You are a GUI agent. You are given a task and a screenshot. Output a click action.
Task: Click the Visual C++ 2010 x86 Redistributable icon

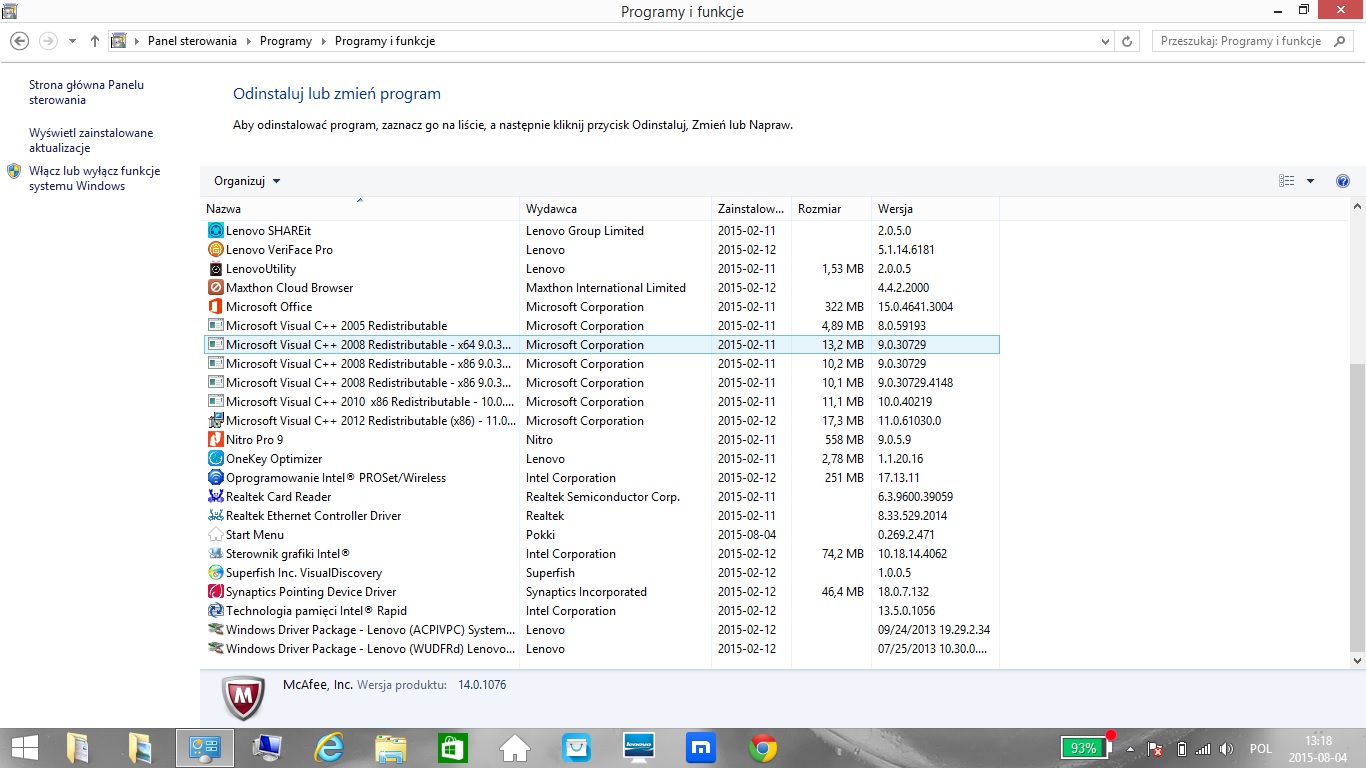(x=216, y=402)
